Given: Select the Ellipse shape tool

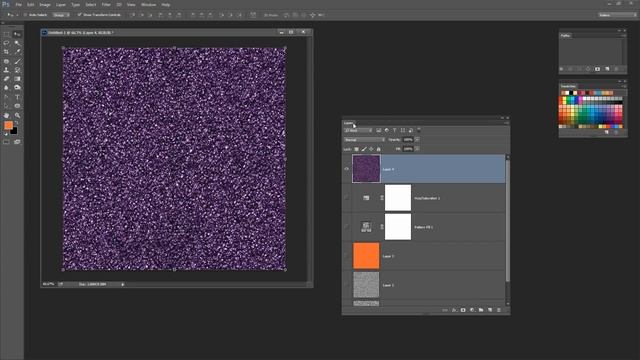Looking at the screenshot, I should (17, 106).
